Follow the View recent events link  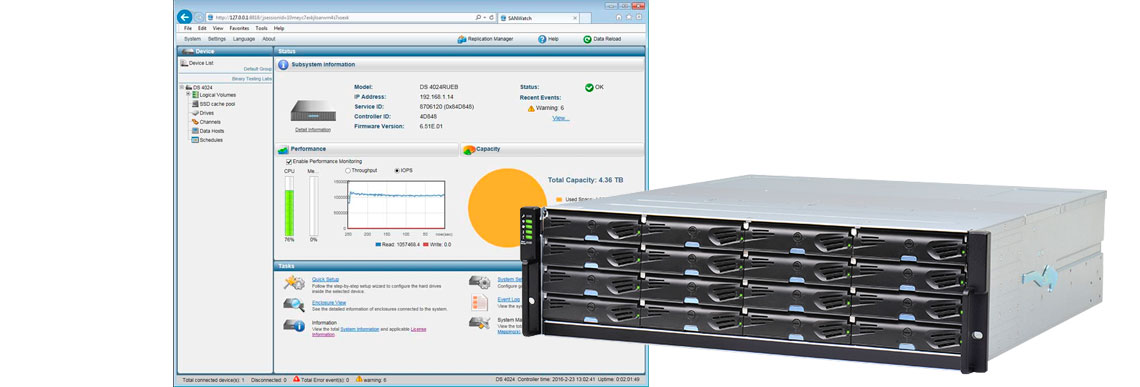coord(561,118)
